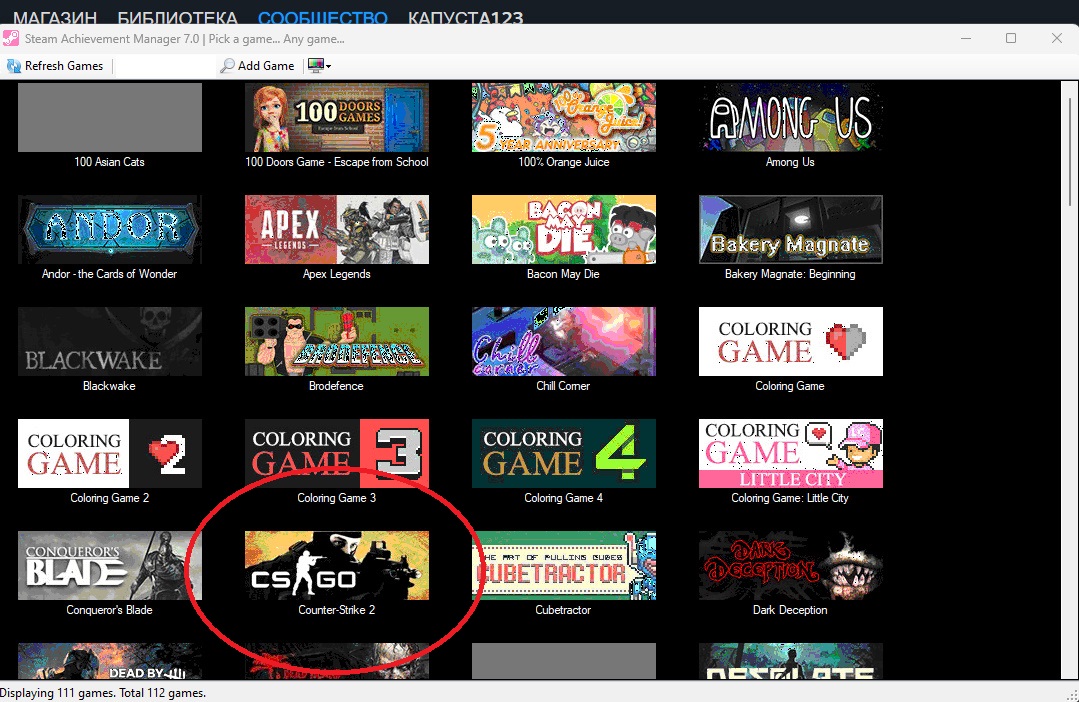Screen dimensions: 1079x702
Task: Click the 'Blackwake' caption text
Action: point(109,386)
